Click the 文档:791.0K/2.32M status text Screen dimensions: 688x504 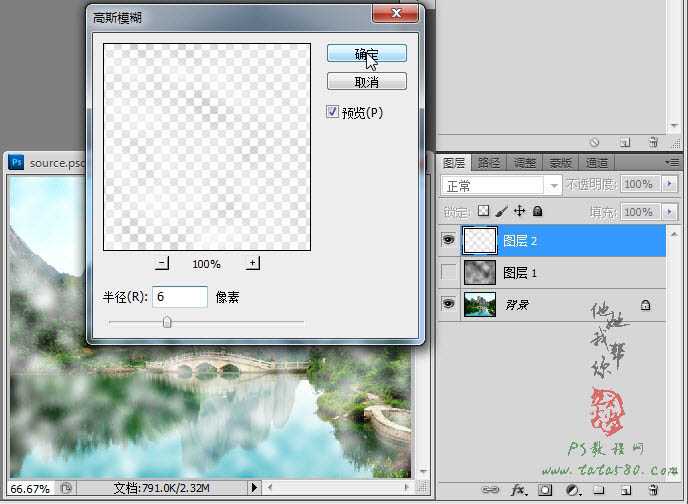161,488
